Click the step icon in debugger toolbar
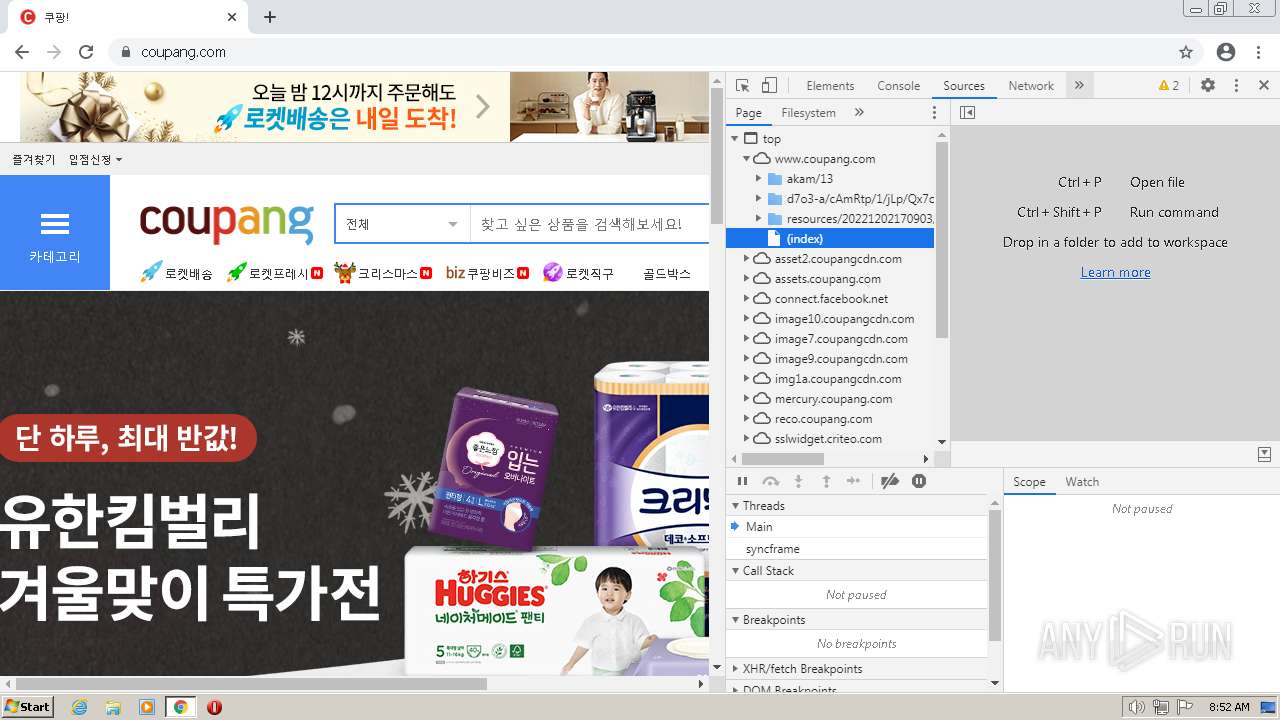 [853, 481]
